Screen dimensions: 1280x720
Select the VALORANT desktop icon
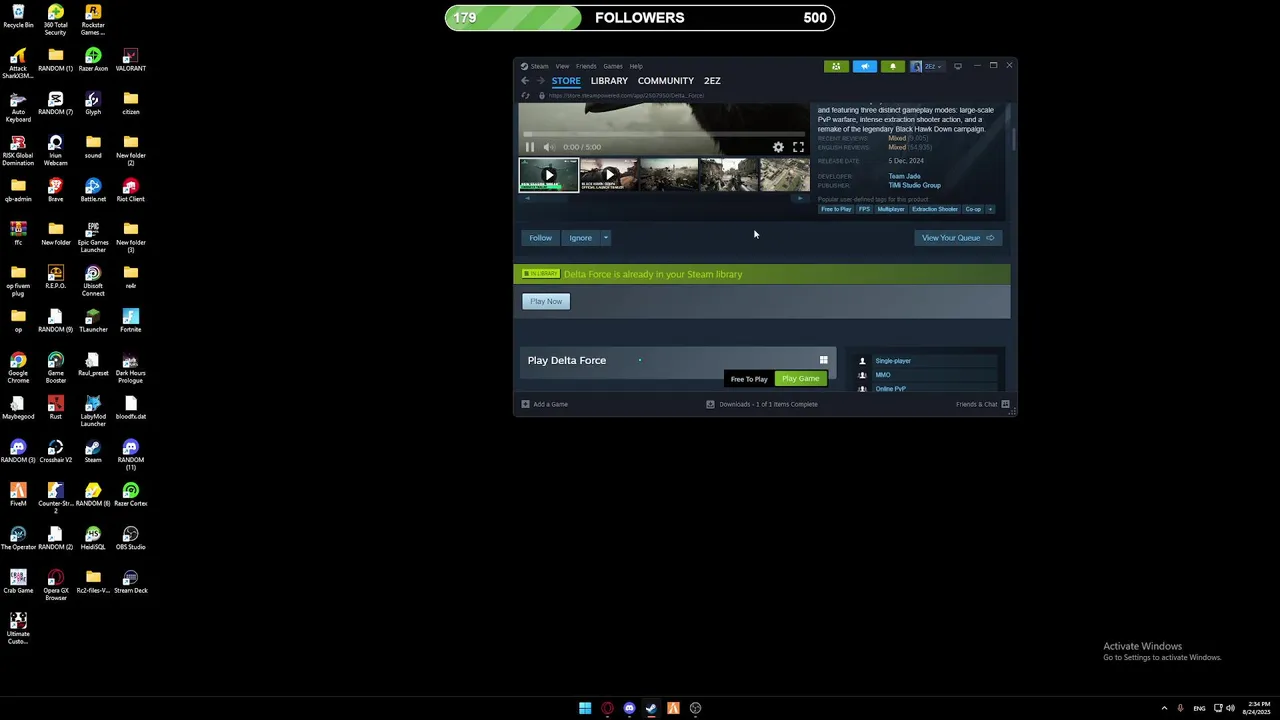pyautogui.click(x=130, y=59)
